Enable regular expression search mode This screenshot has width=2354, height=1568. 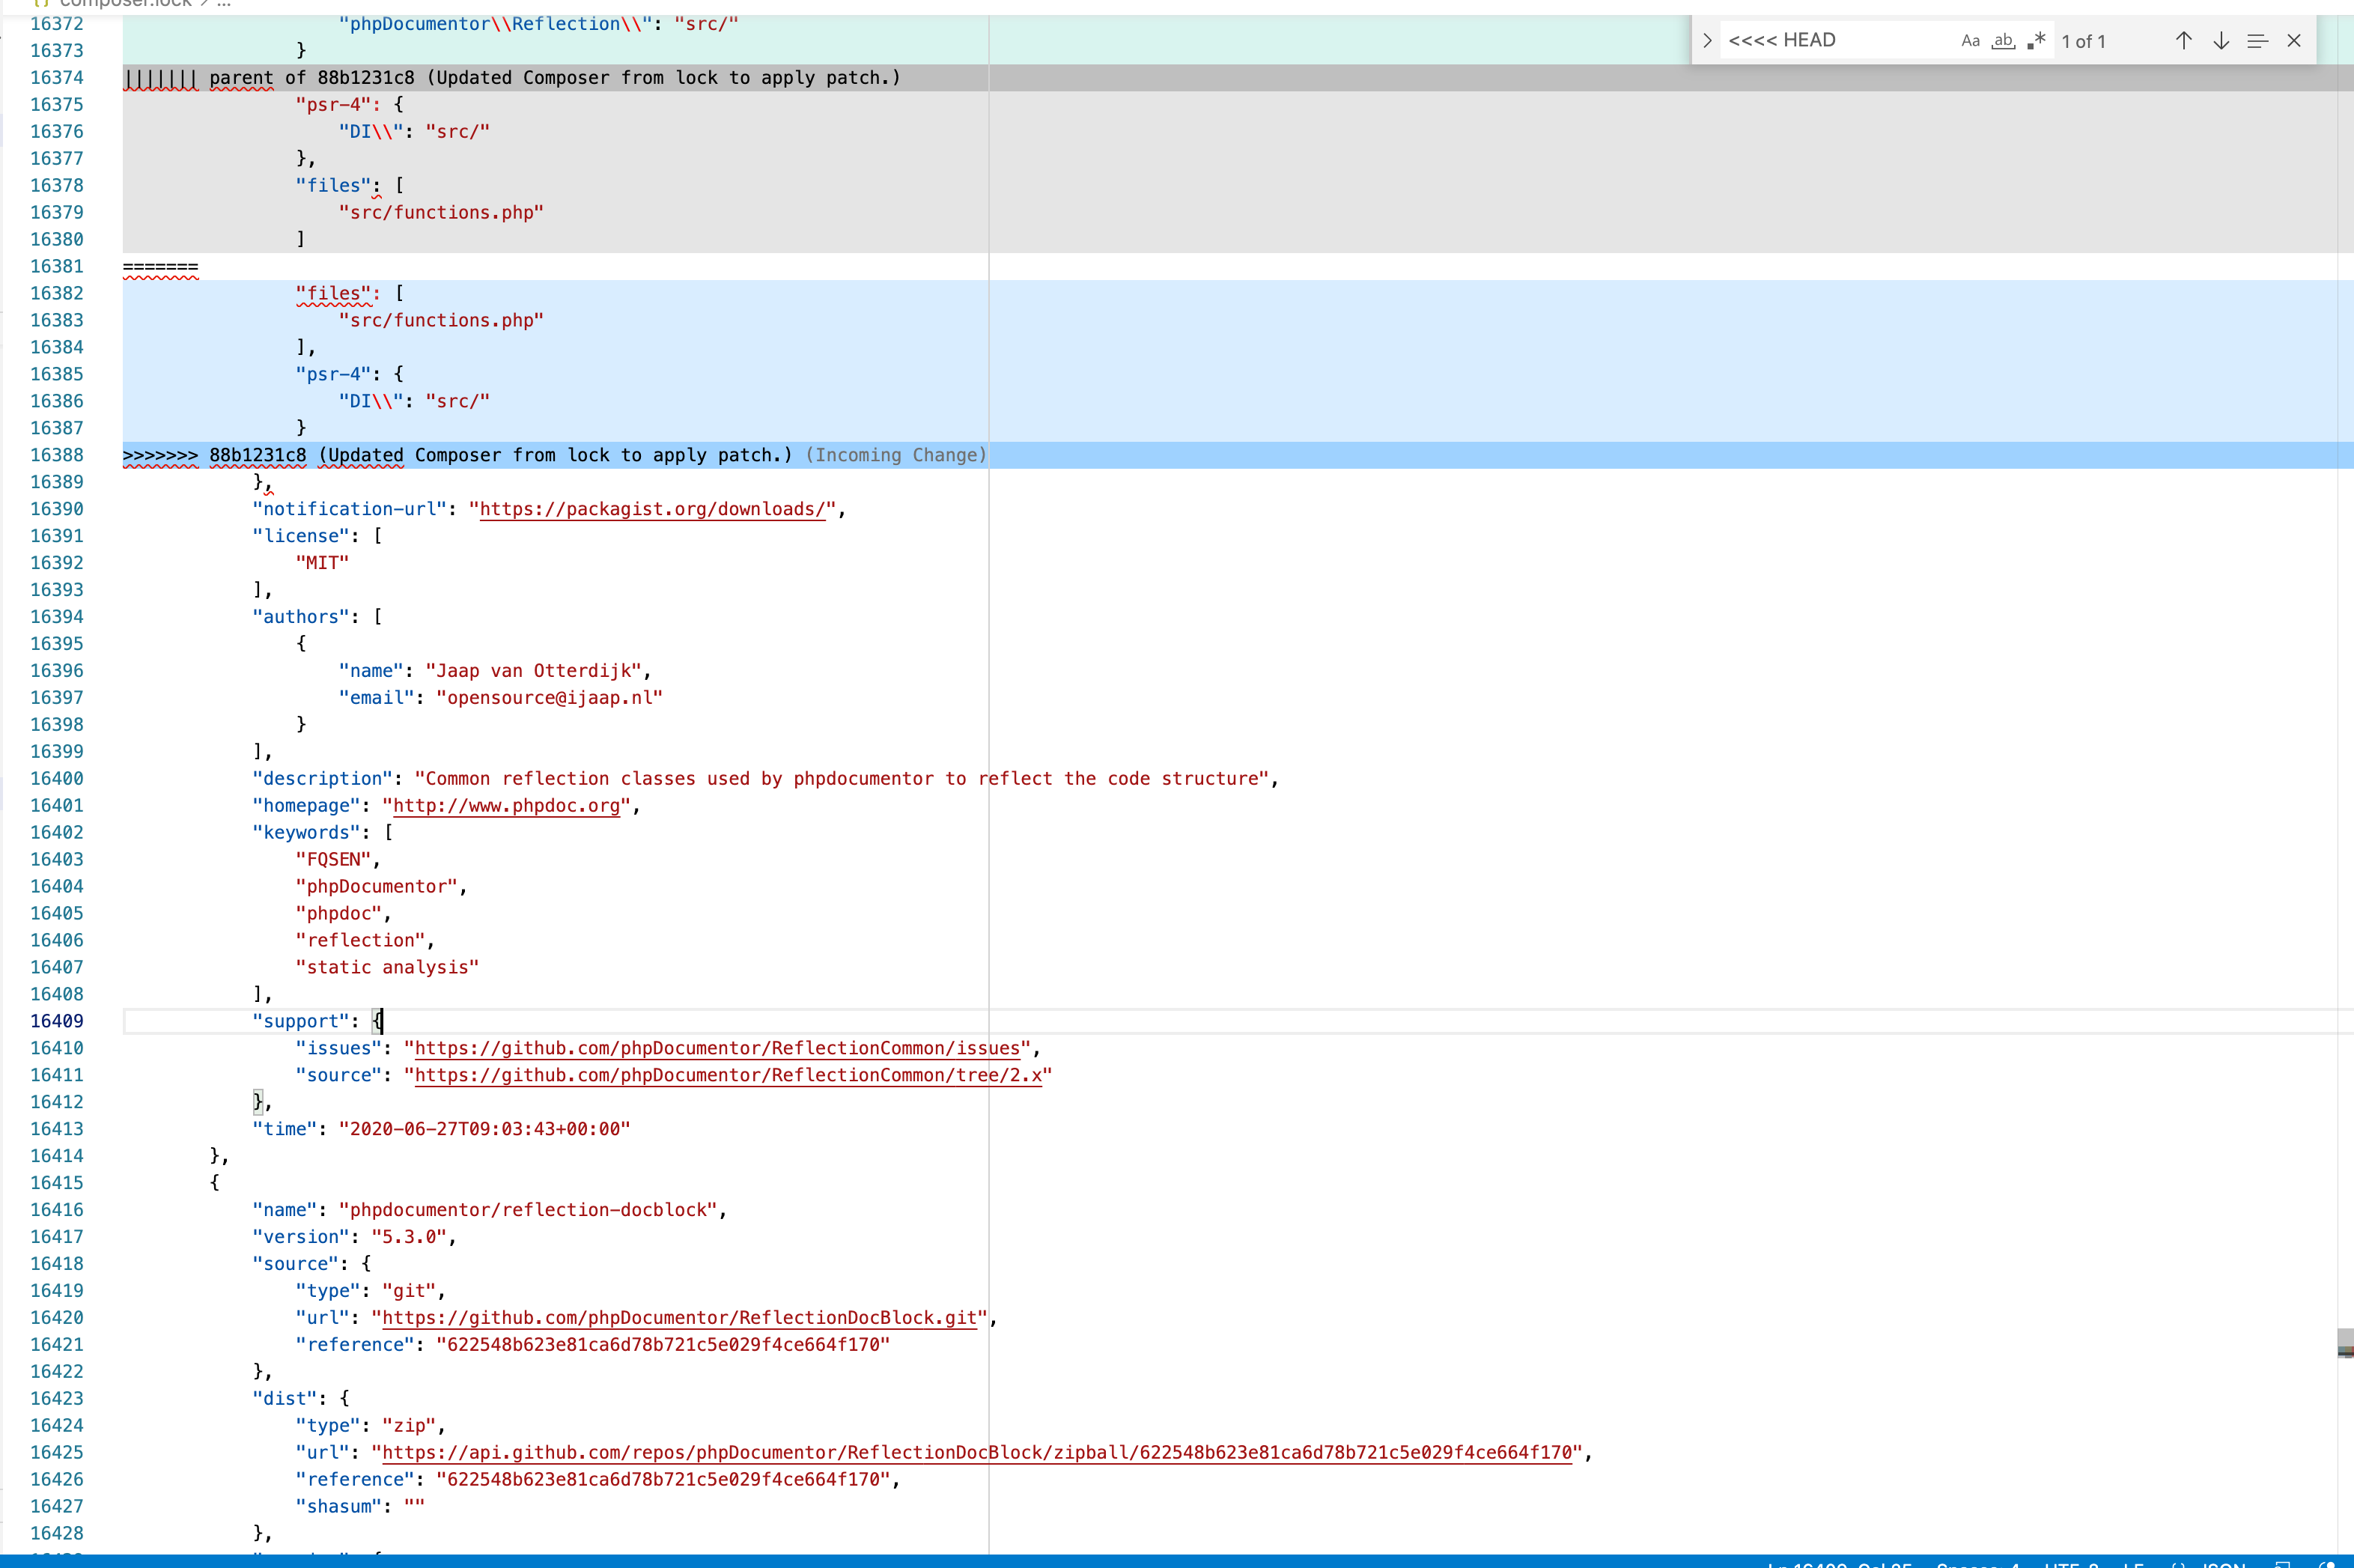pyautogui.click(x=2035, y=40)
